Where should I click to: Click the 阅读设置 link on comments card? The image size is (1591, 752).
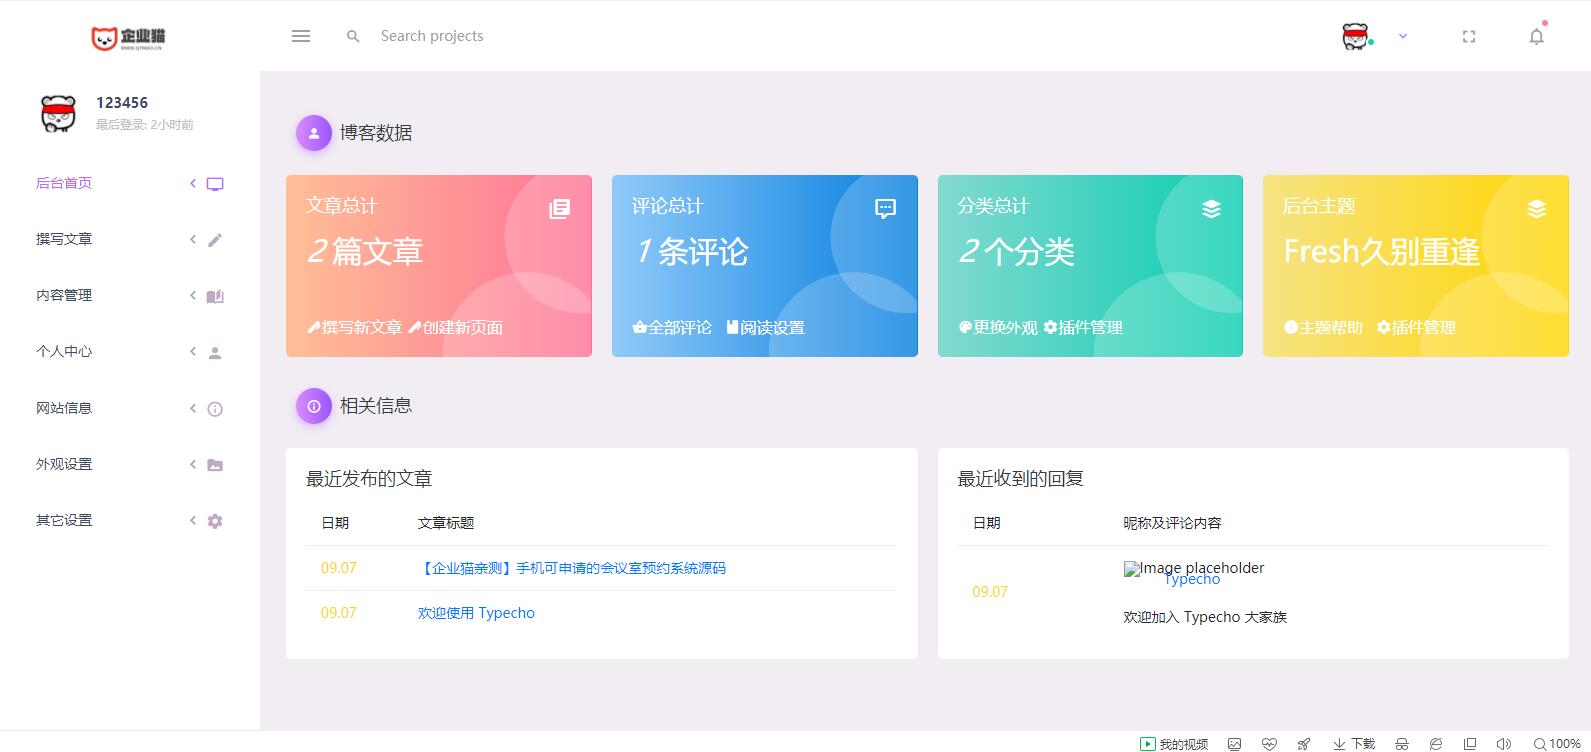tap(766, 328)
